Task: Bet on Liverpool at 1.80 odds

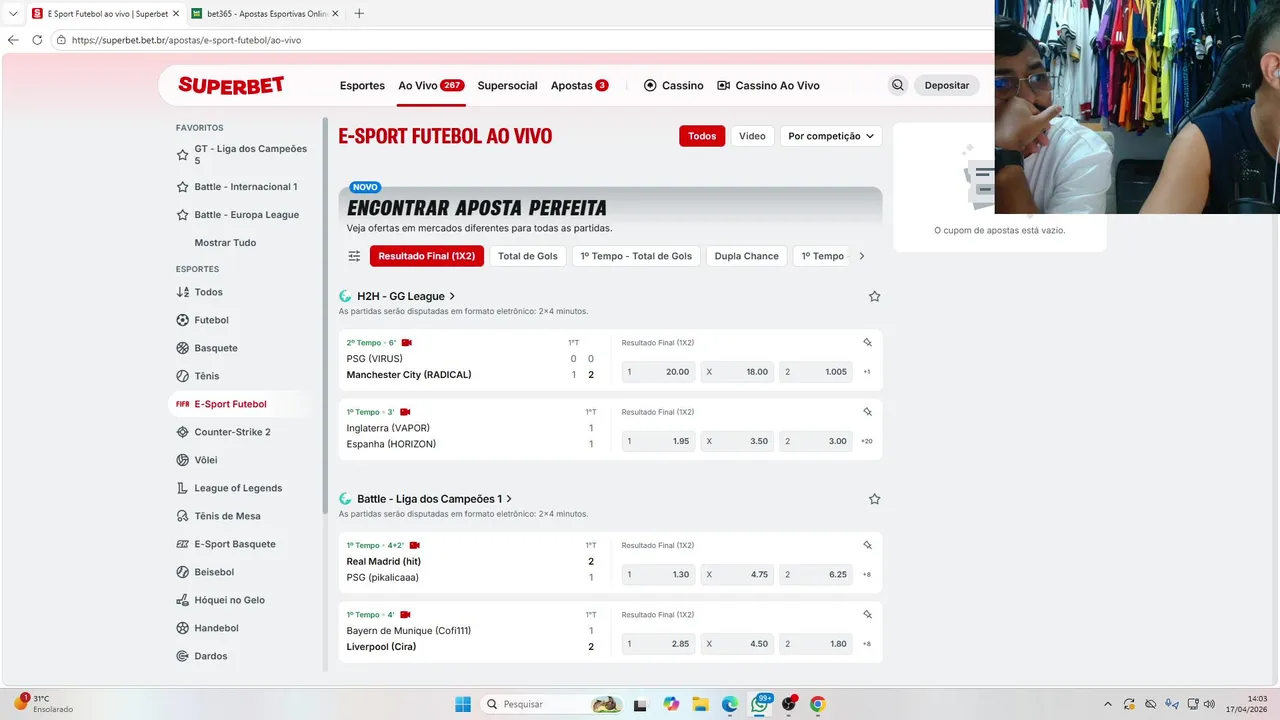Action: (816, 644)
